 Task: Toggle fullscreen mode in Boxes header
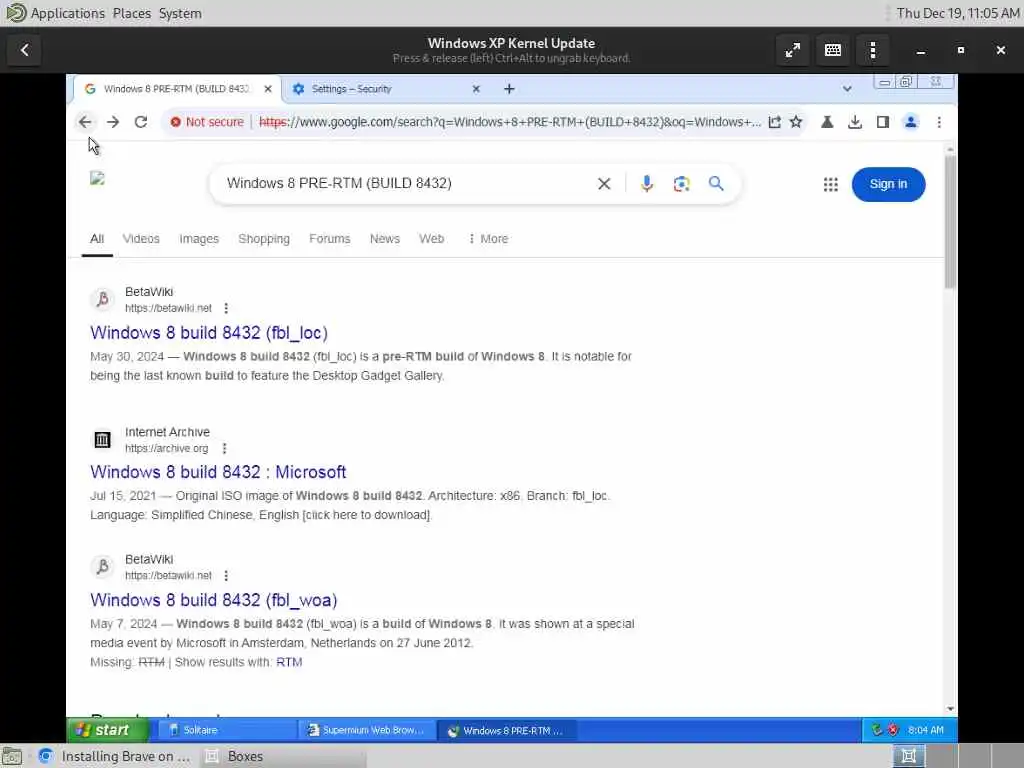coord(793,50)
